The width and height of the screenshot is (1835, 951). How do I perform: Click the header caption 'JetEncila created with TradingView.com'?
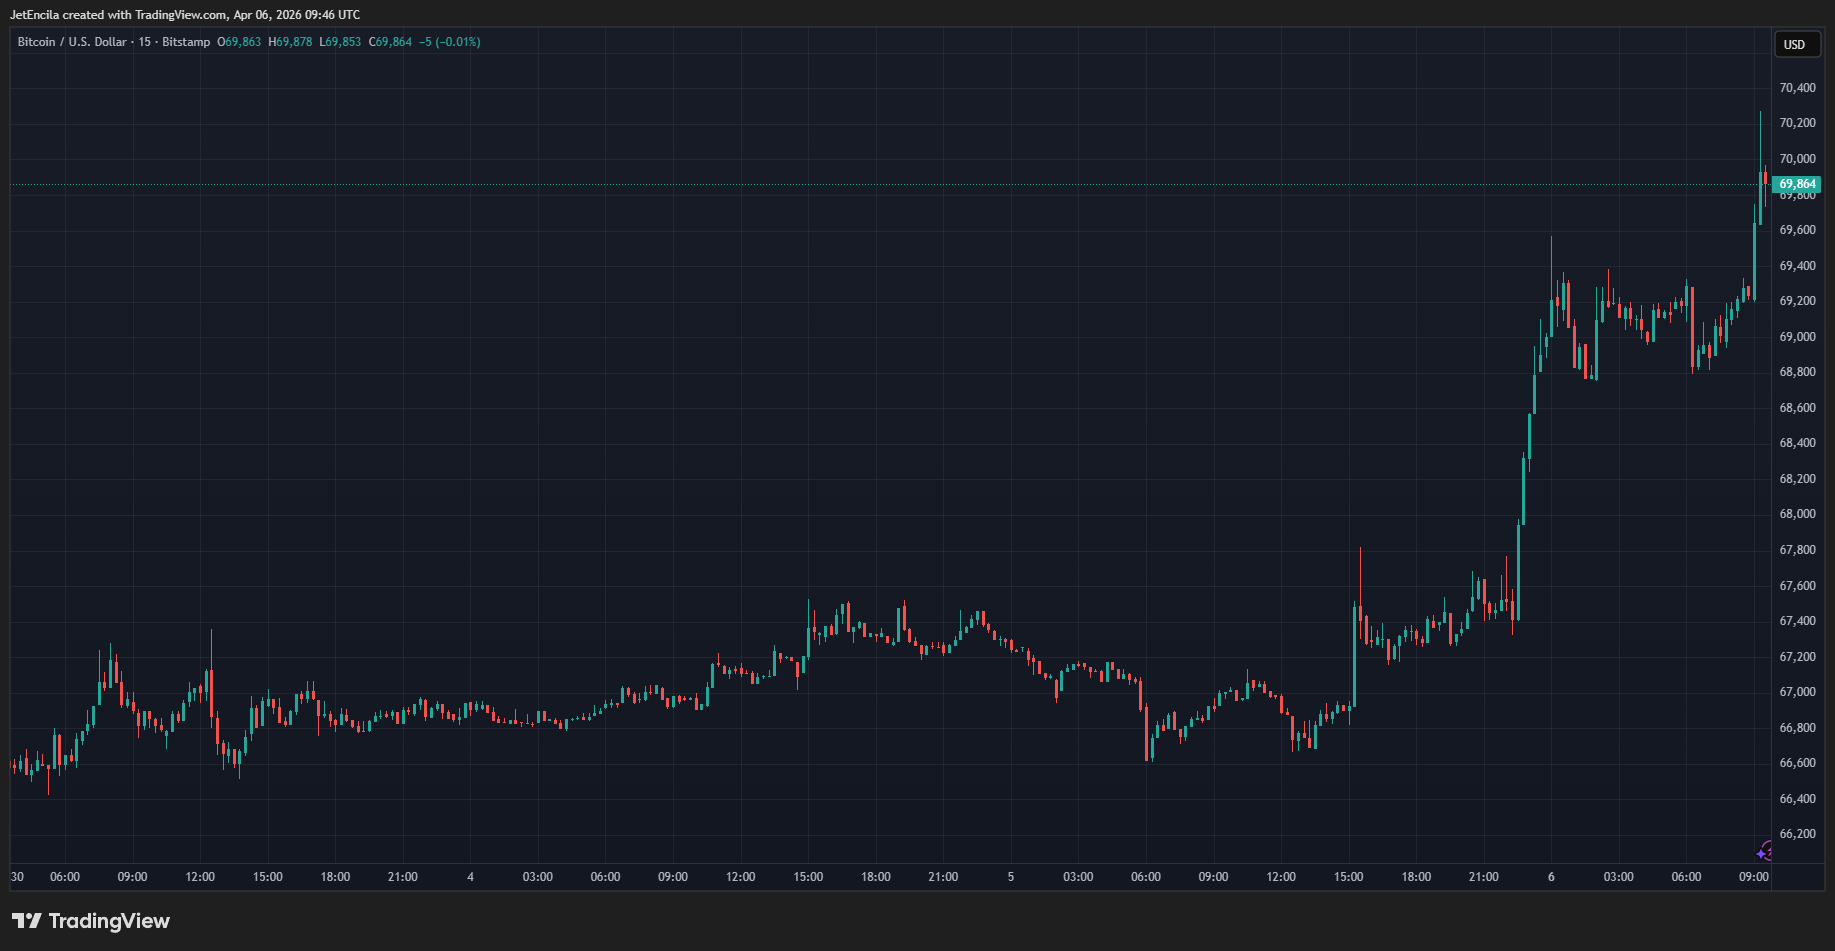pyautogui.click(x=119, y=15)
